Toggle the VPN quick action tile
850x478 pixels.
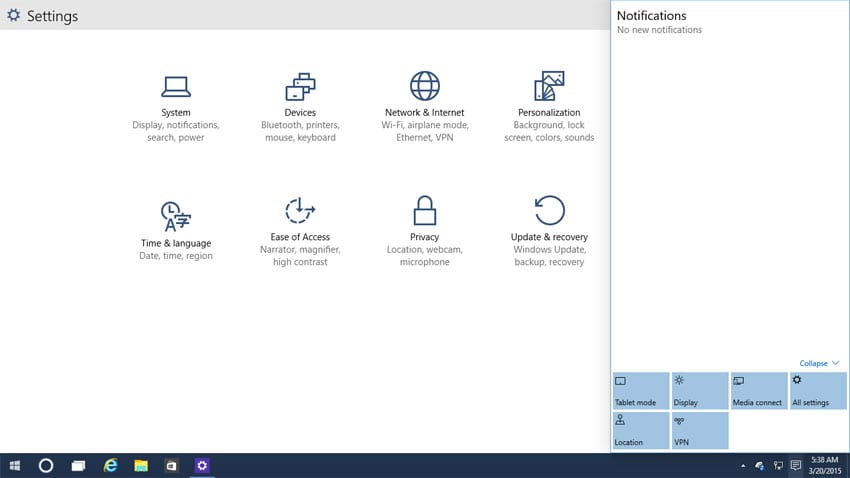tap(699, 431)
